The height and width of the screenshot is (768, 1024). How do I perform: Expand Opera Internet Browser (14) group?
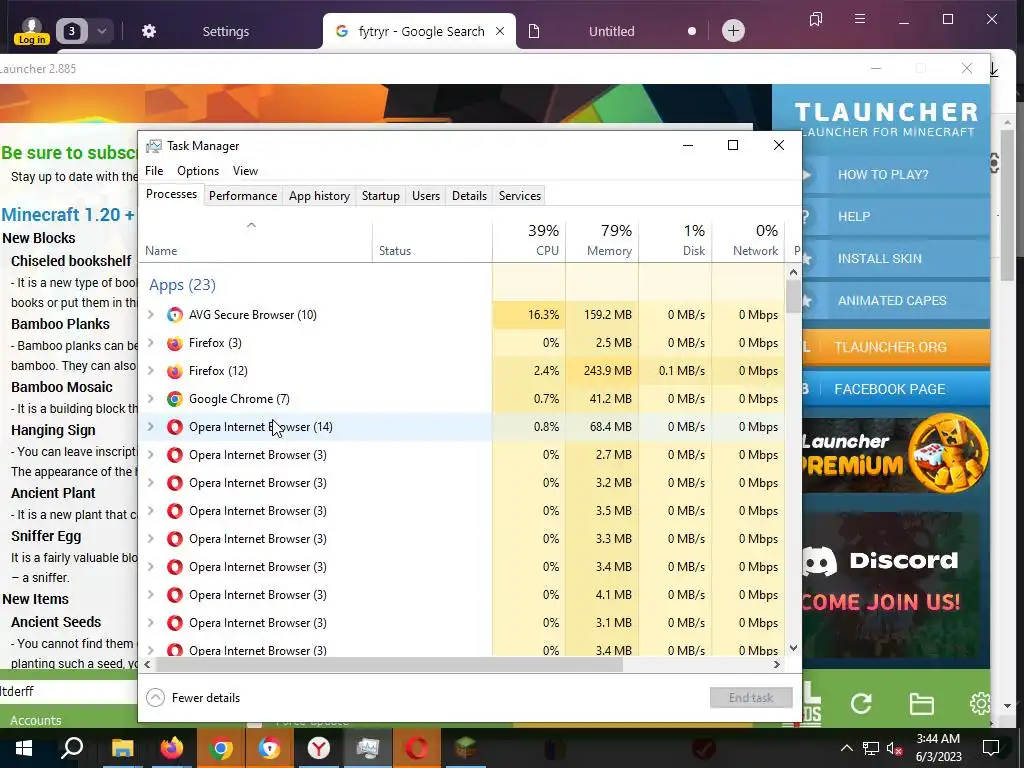151,427
